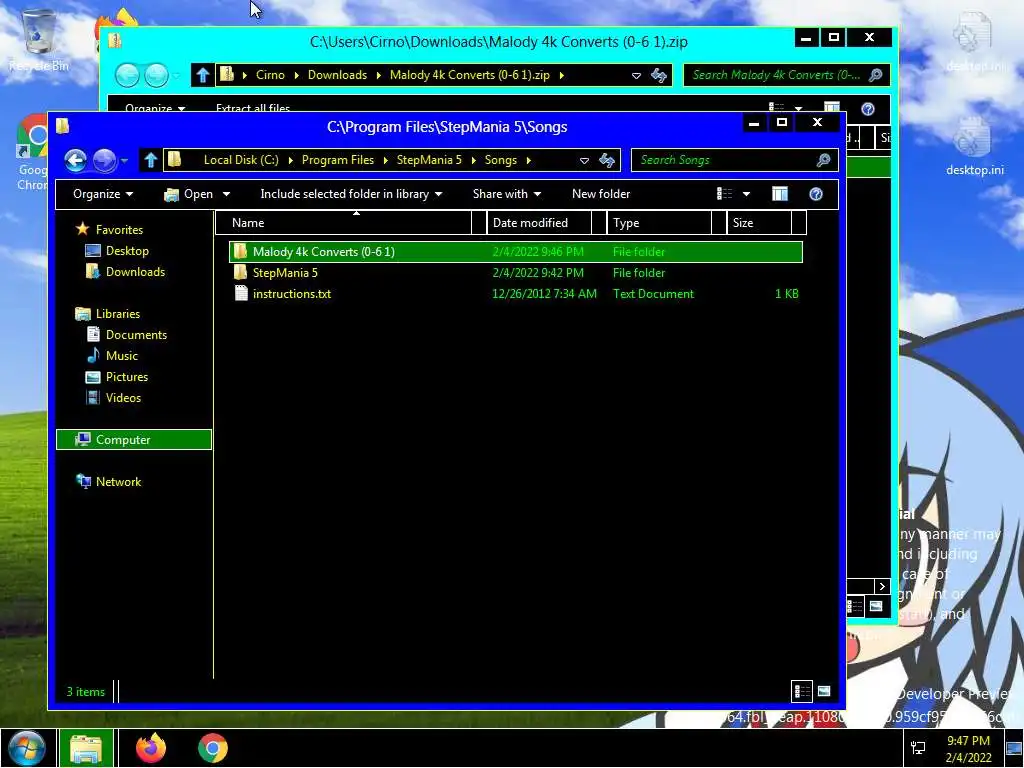Image resolution: width=1024 pixels, height=768 pixels.
Task: Switch to details view in Songs status bar
Action: tap(802, 691)
